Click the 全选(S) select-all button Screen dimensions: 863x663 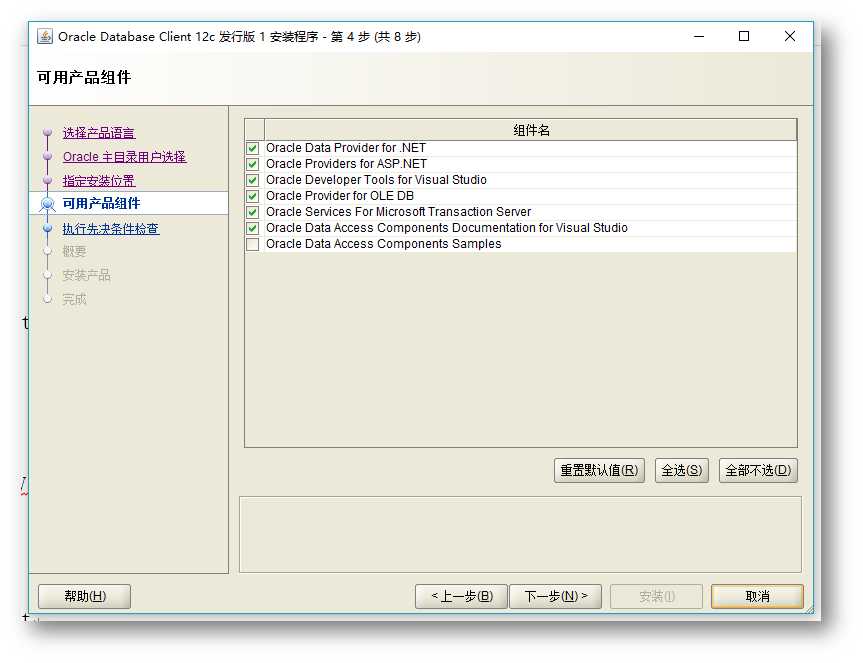pyautogui.click(x=681, y=470)
